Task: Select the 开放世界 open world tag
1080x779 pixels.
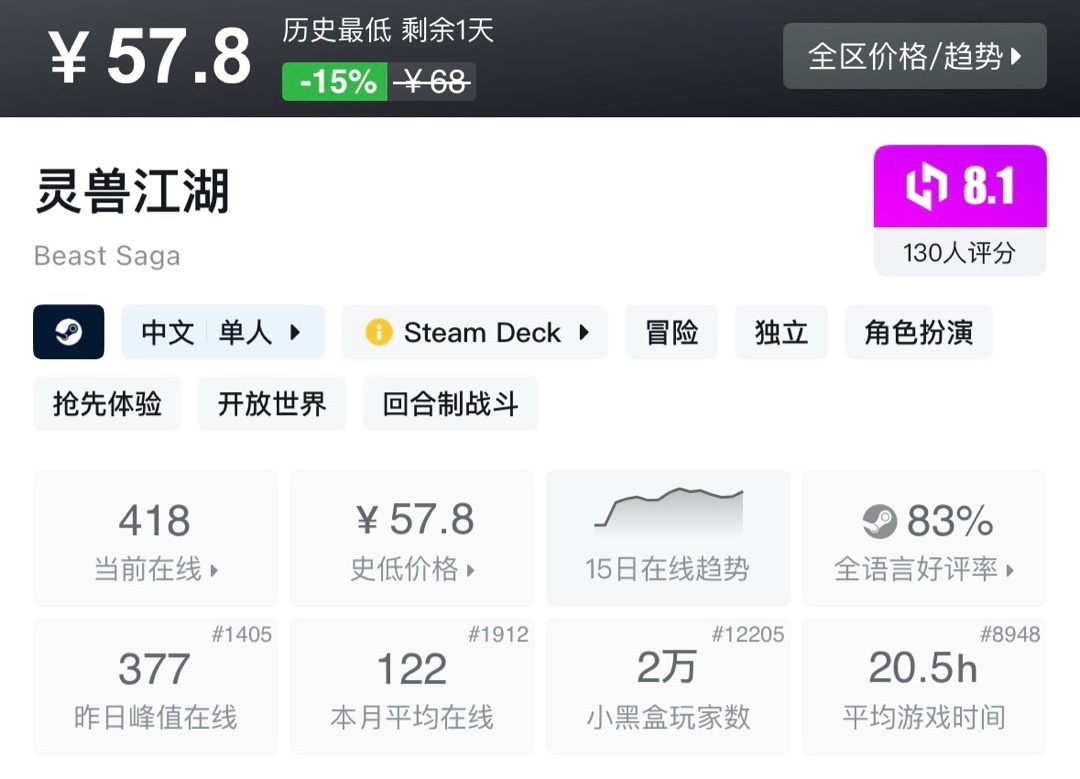Action: tap(272, 404)
